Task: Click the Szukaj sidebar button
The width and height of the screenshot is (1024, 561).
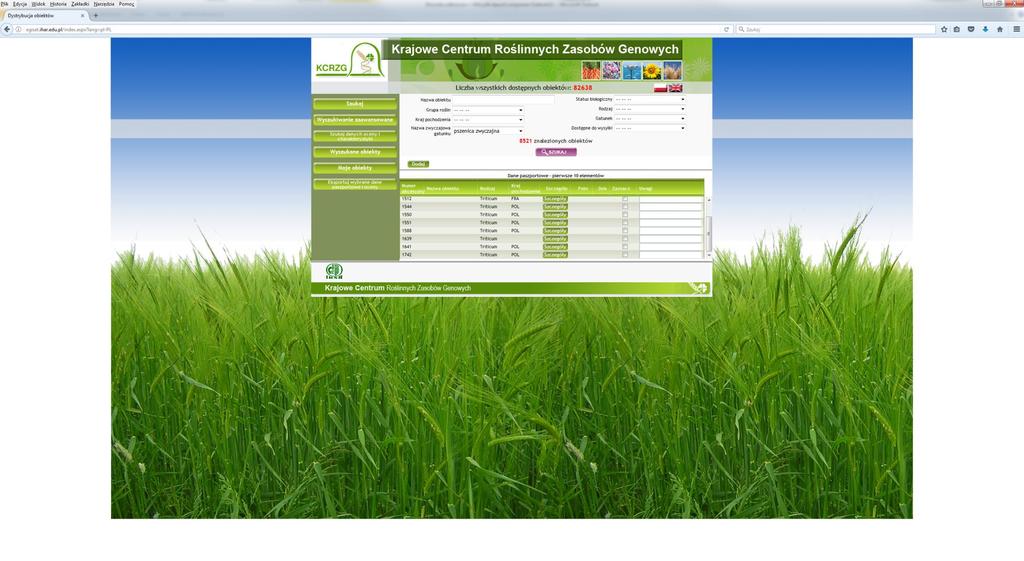Action: 355,104
